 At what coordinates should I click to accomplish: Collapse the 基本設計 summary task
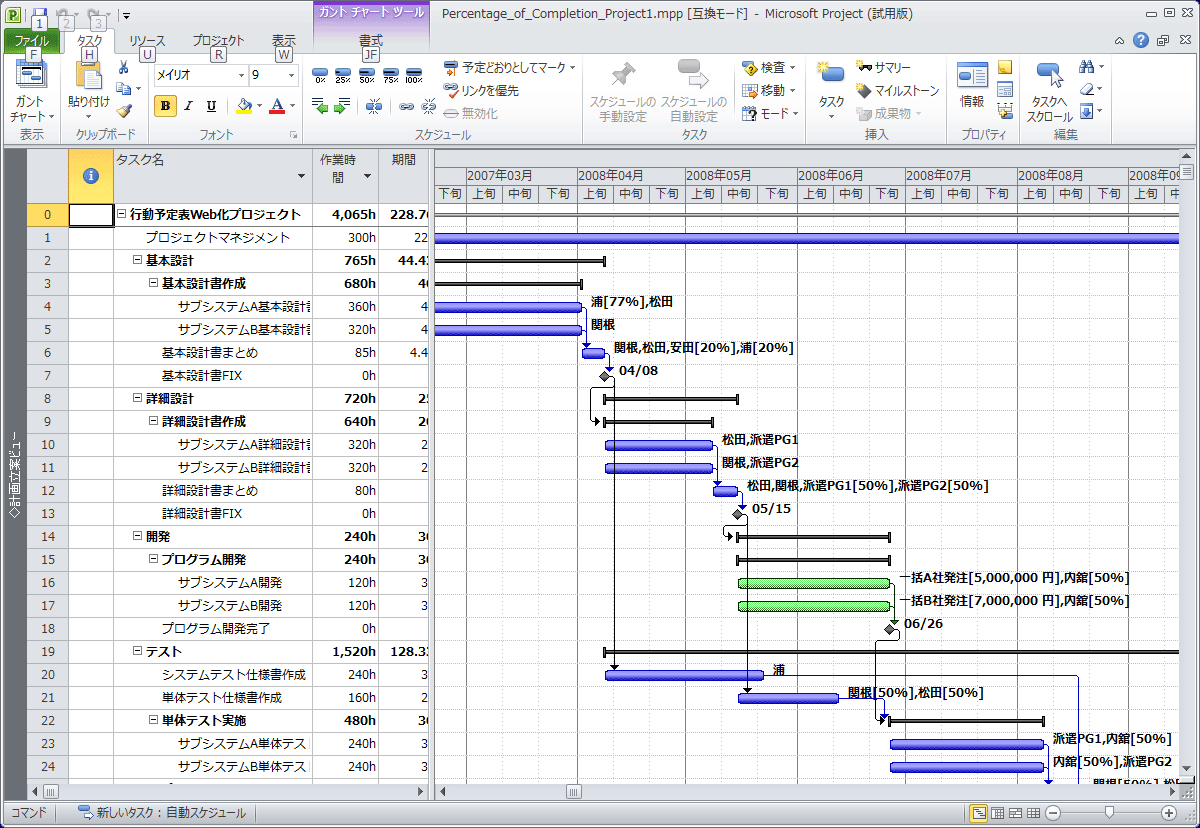[138, 260]
